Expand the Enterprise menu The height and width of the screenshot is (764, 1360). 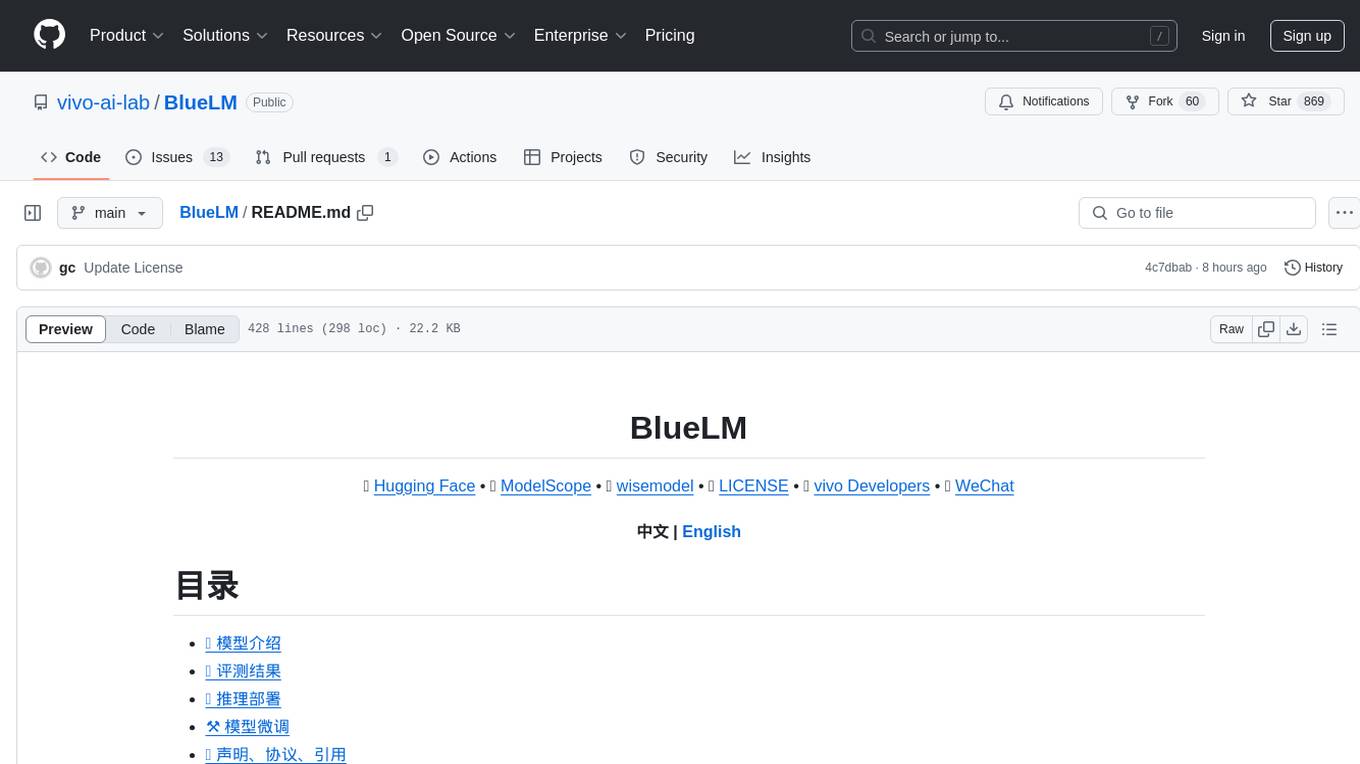click(580, 35)
